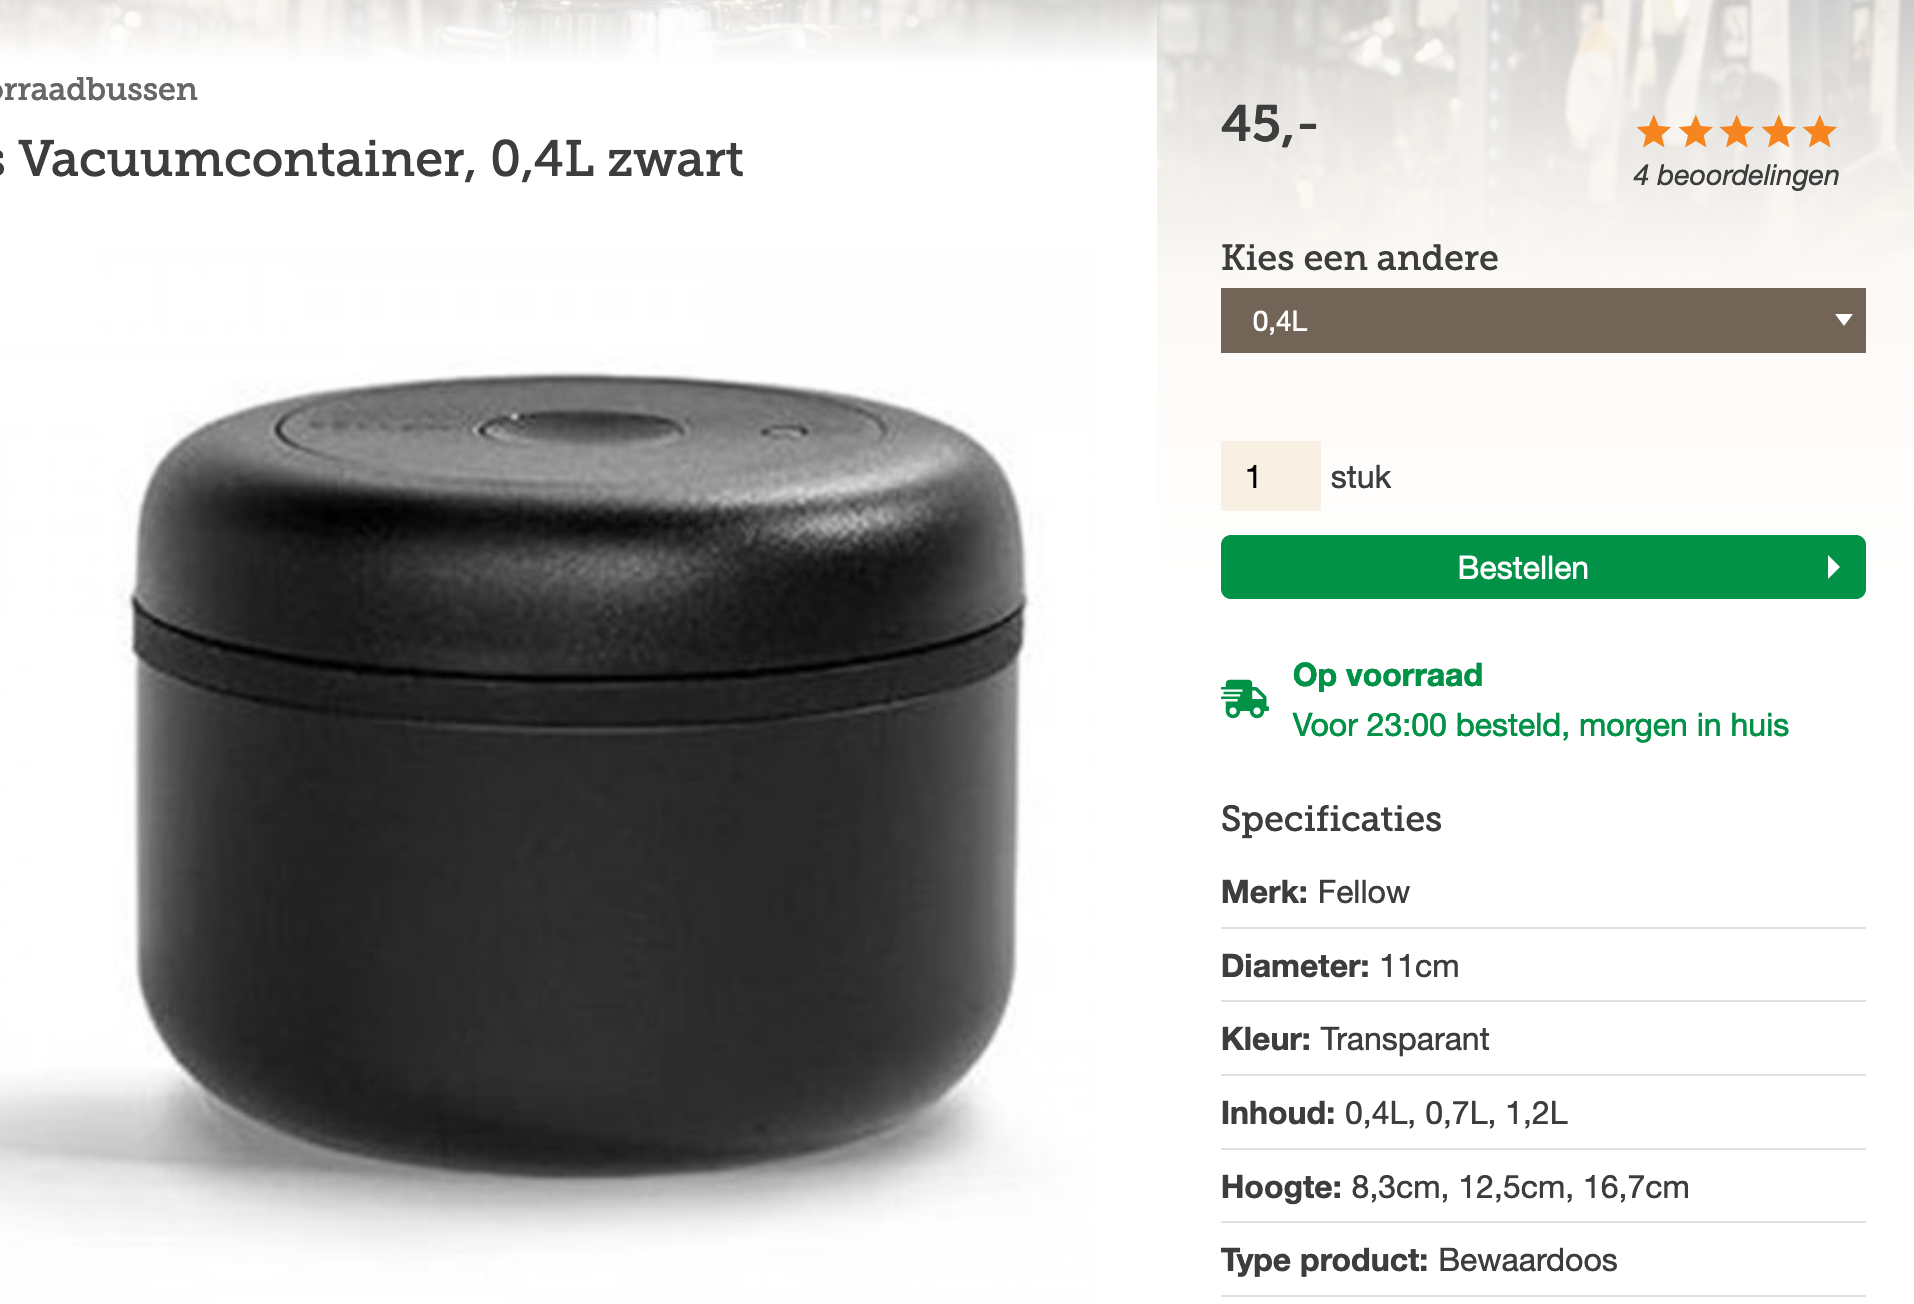The image size is (1914, 1304).
Task: Click the middle orange rating star
Action: coord(1737,131)
